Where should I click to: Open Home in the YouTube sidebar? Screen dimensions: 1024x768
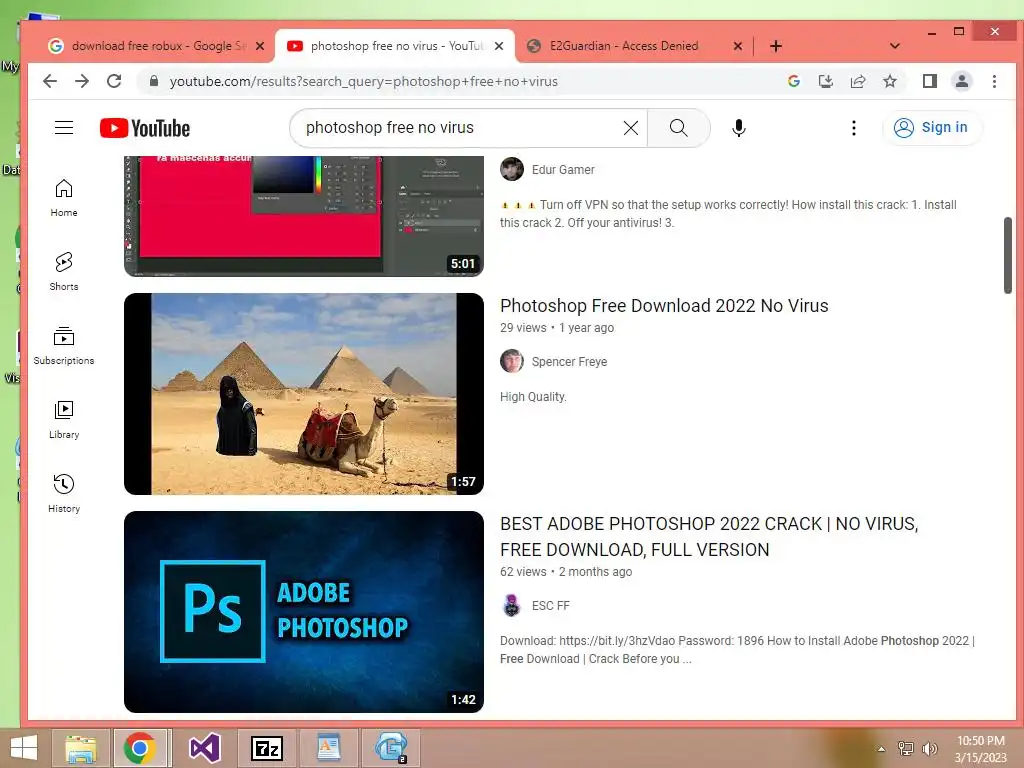[64, 198]
